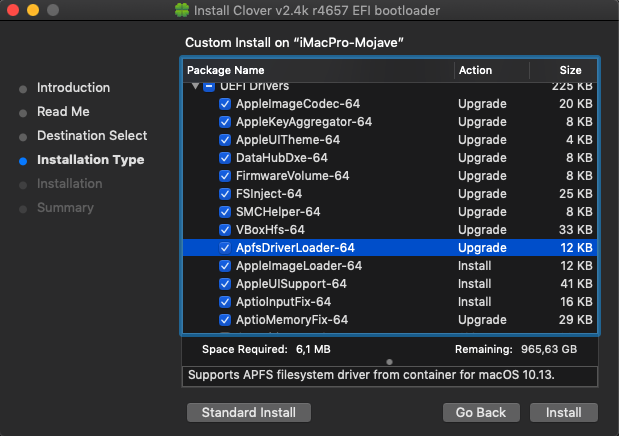Go to the Destination Select step
The width and height of the screenshot is (619, 436).
pos(92,136)
